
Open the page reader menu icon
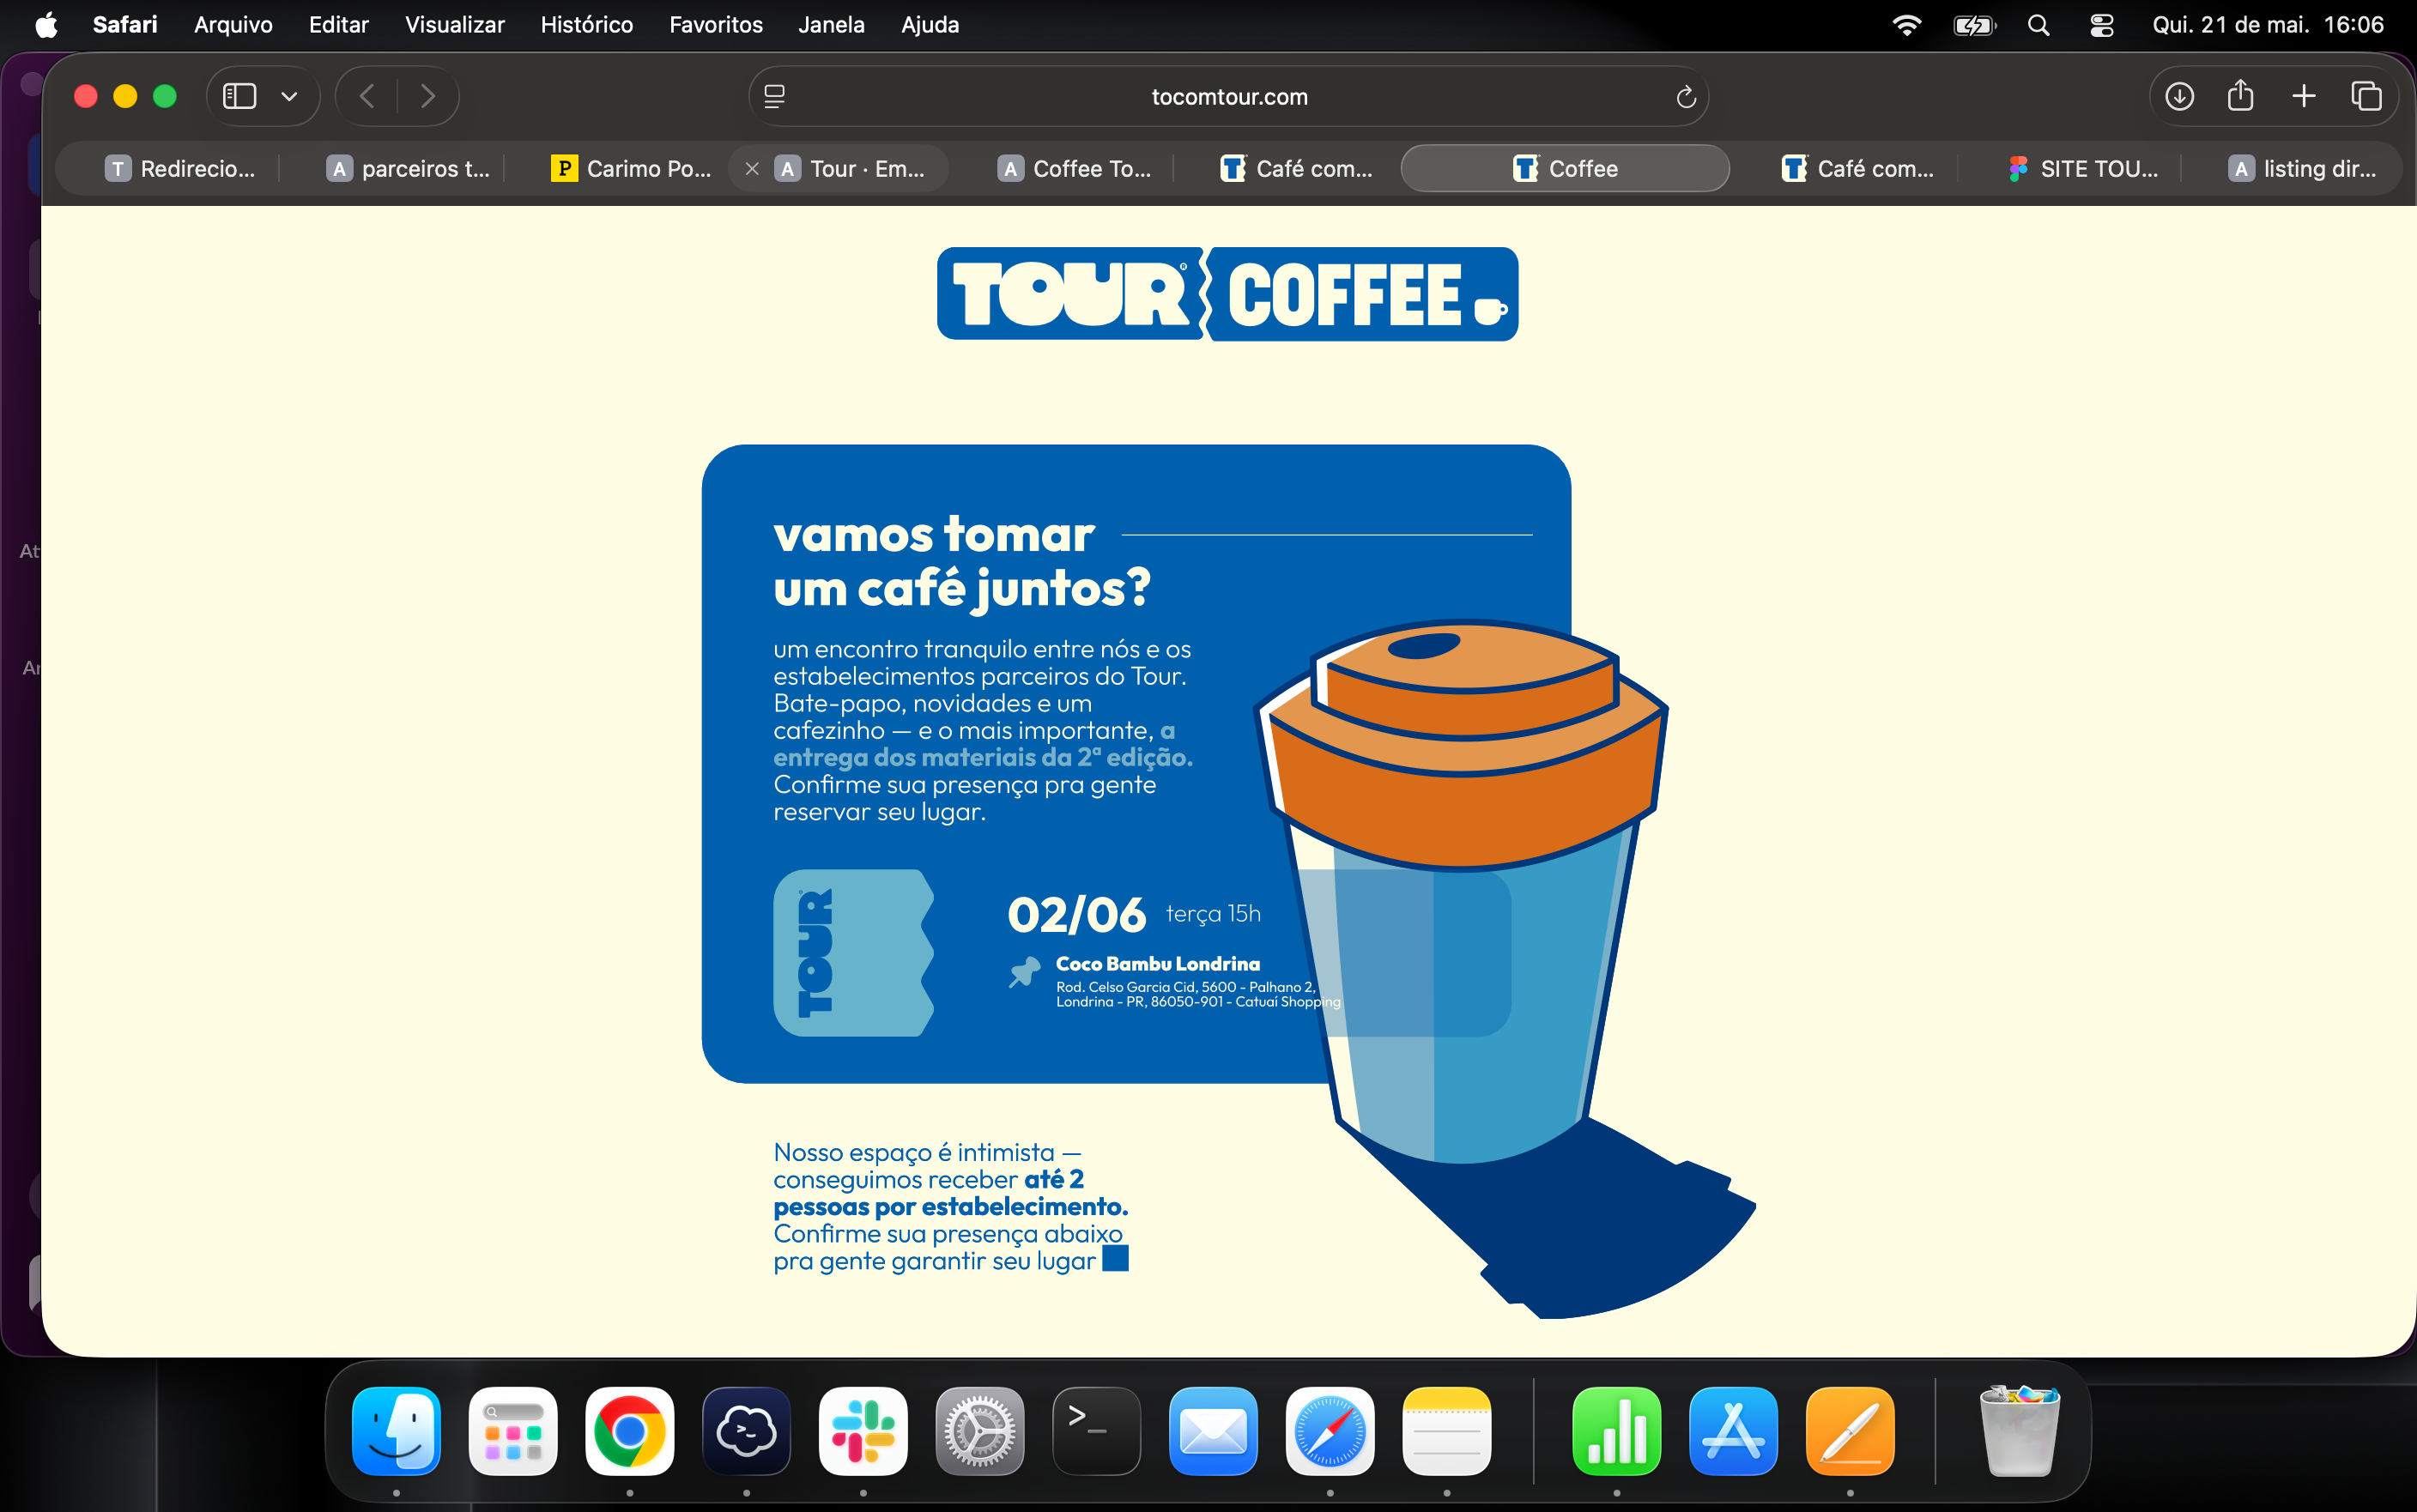click(x=774, y=96)
